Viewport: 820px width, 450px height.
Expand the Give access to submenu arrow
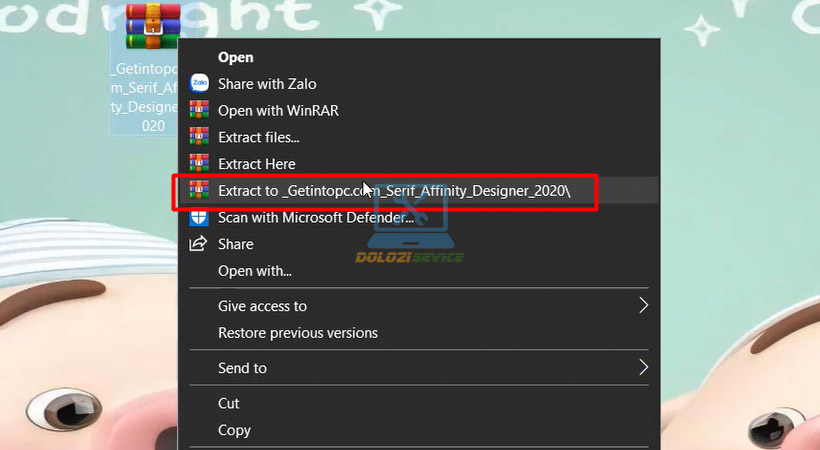(x=644, y=306)
